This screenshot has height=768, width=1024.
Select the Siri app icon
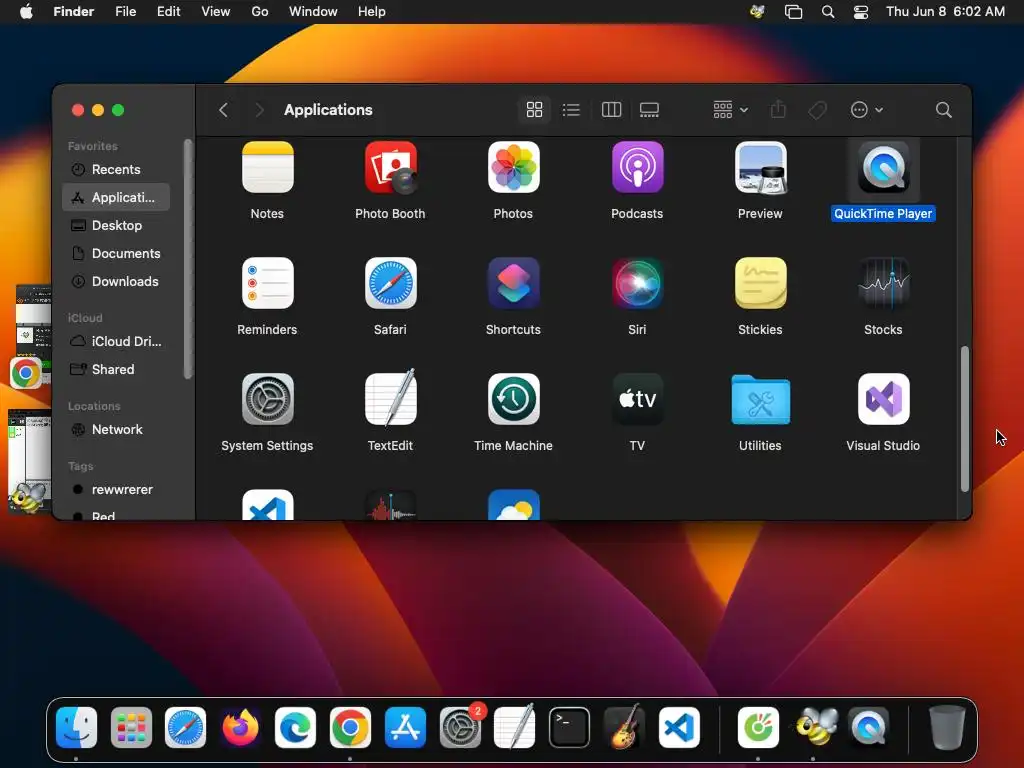637,283
